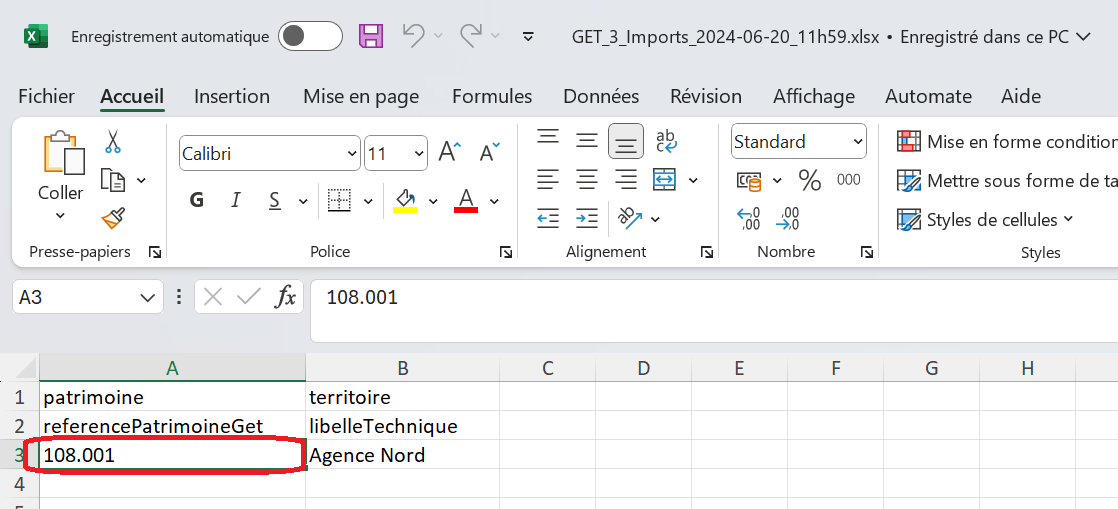Image resolution: width=1118 pixels, height=509 pixels.
Task: Click the Excel application icon
Action: pos(36,36)
